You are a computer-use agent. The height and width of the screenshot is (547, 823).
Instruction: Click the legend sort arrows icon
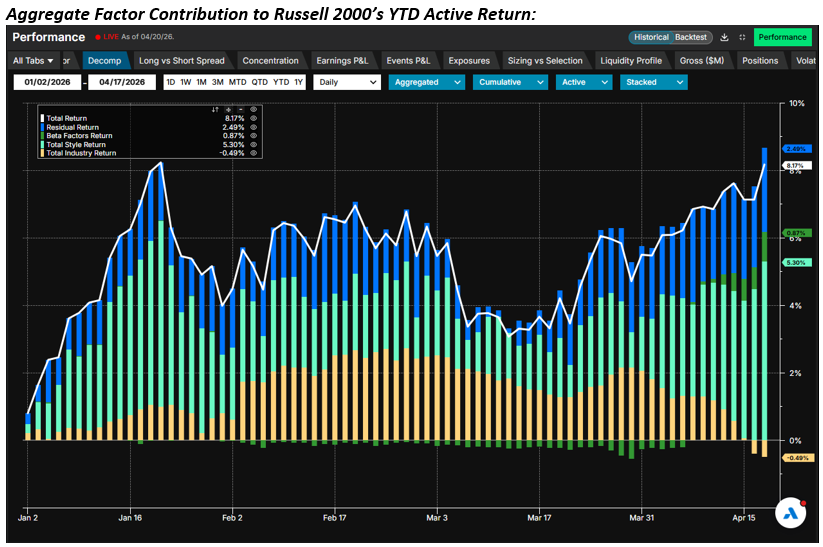[216, 108]
